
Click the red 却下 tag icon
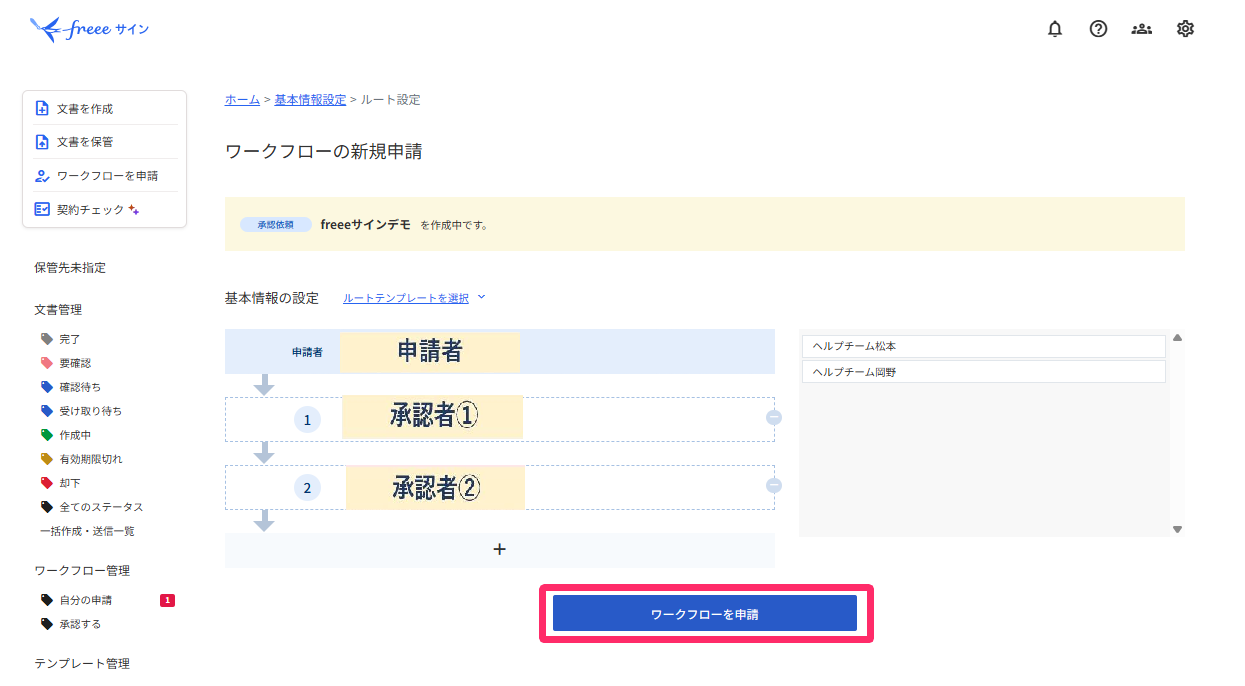46,483
